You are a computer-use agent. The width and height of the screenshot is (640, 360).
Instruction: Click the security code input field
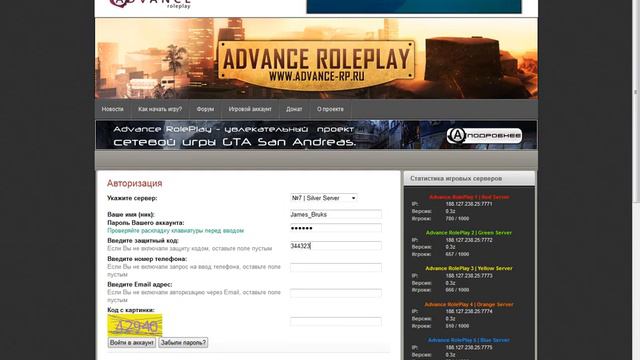336,246
